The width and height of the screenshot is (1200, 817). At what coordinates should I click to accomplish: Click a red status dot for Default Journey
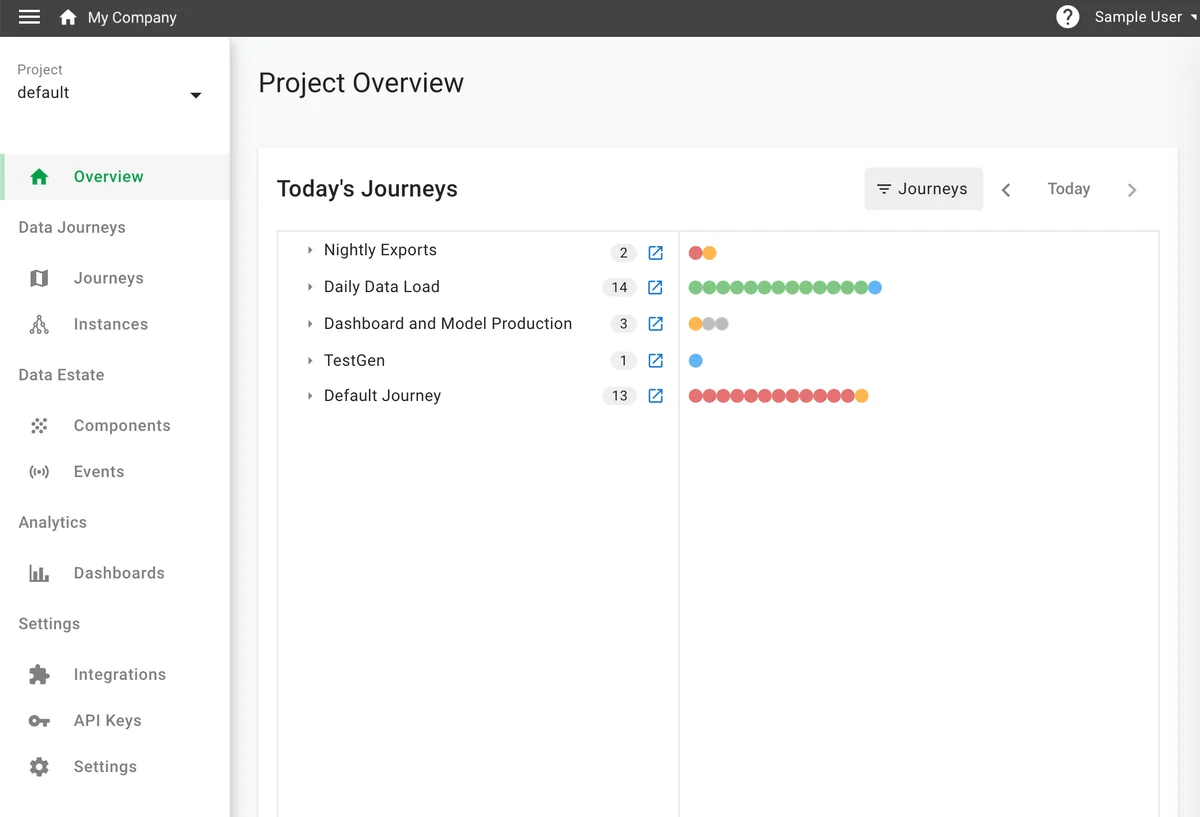(x=696, y=395)
